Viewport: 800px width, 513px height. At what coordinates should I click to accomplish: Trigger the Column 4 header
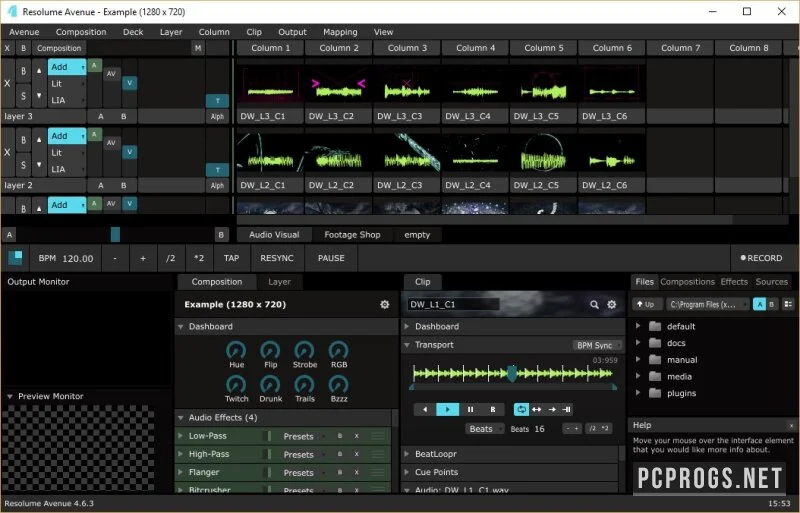point(476,48)
